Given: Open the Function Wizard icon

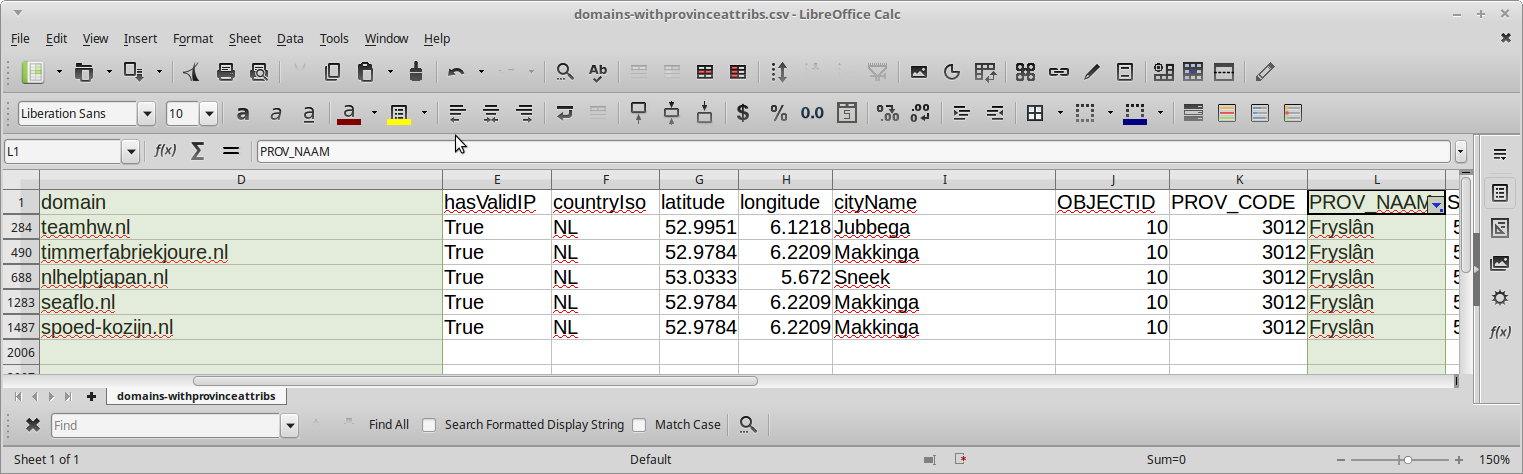Looking at the screenshot, I should click(x=165, y=151).
